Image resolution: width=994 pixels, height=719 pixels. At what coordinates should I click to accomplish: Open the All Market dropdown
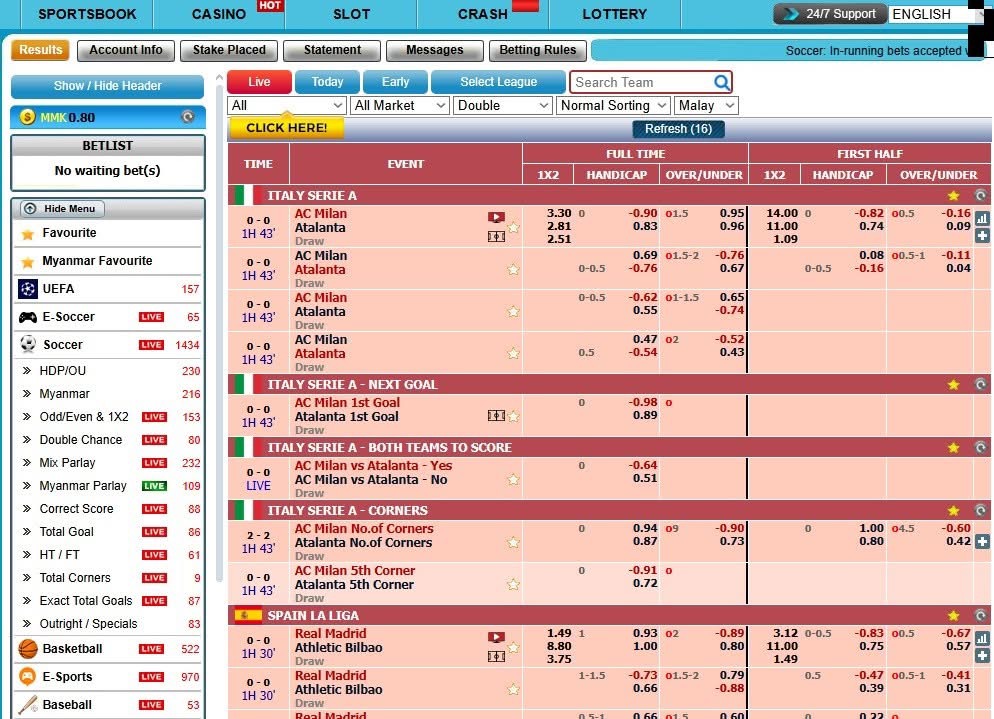tap(400, 105)
